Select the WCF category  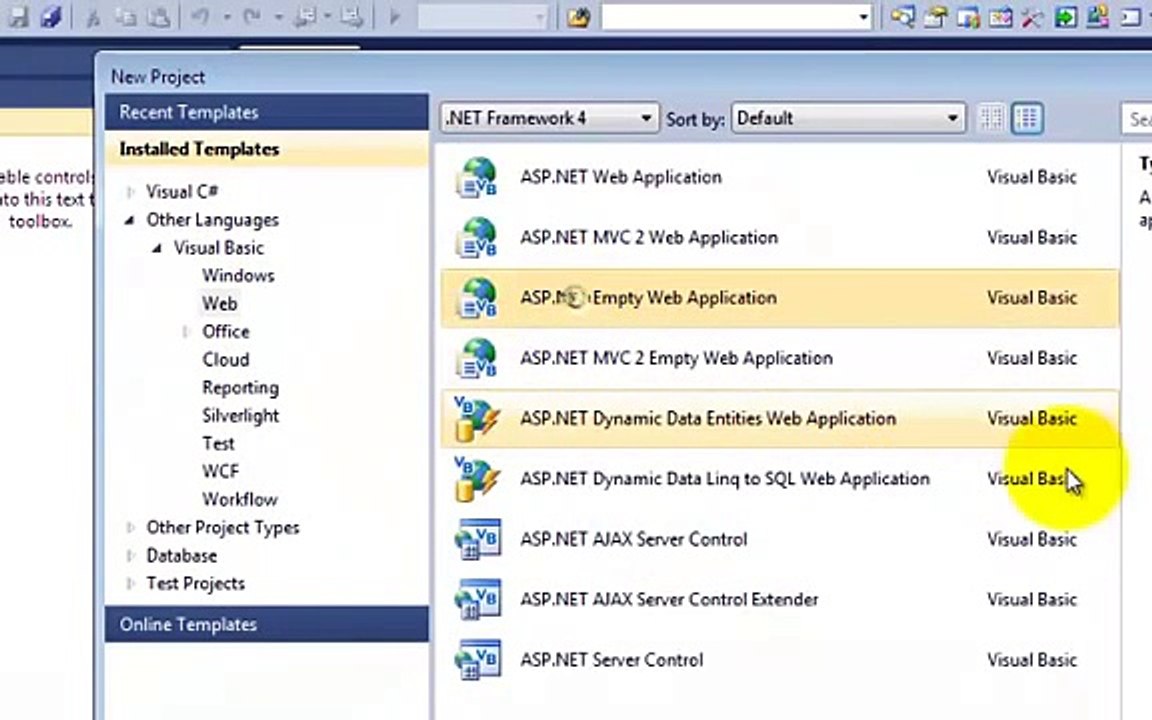tap(220, 472)
